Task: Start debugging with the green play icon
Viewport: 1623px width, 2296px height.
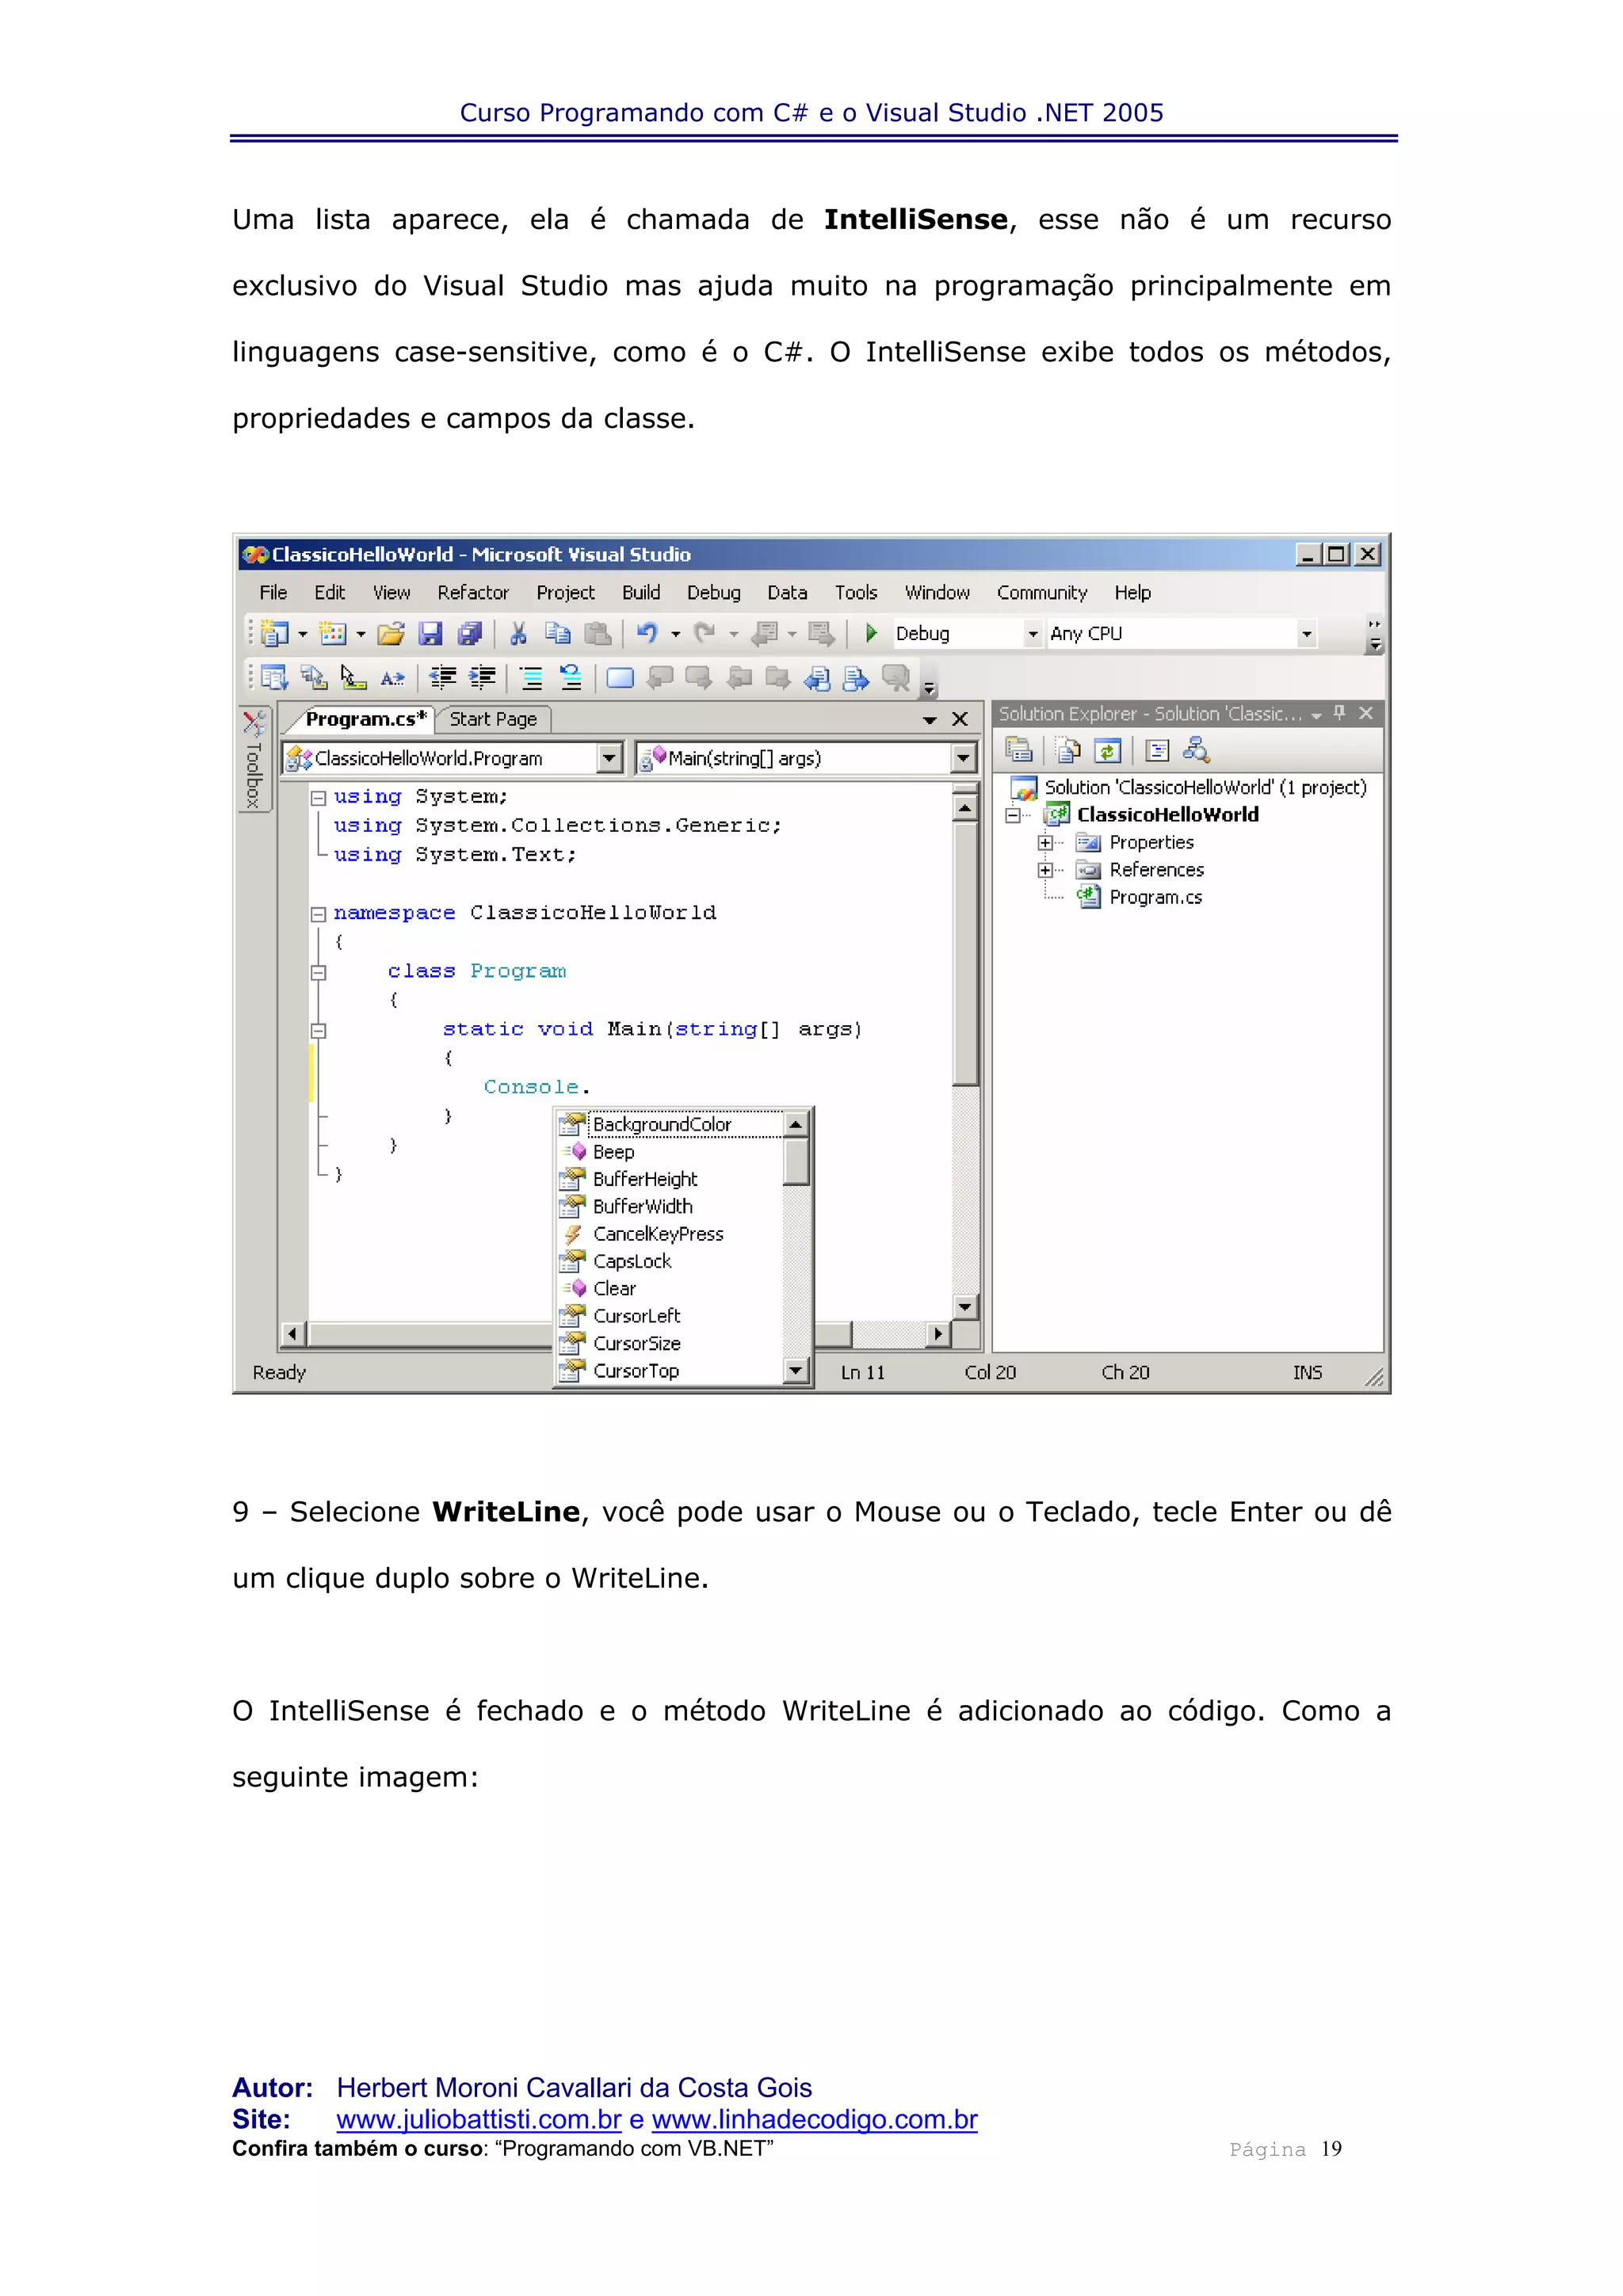Action: tap(871, 633)
